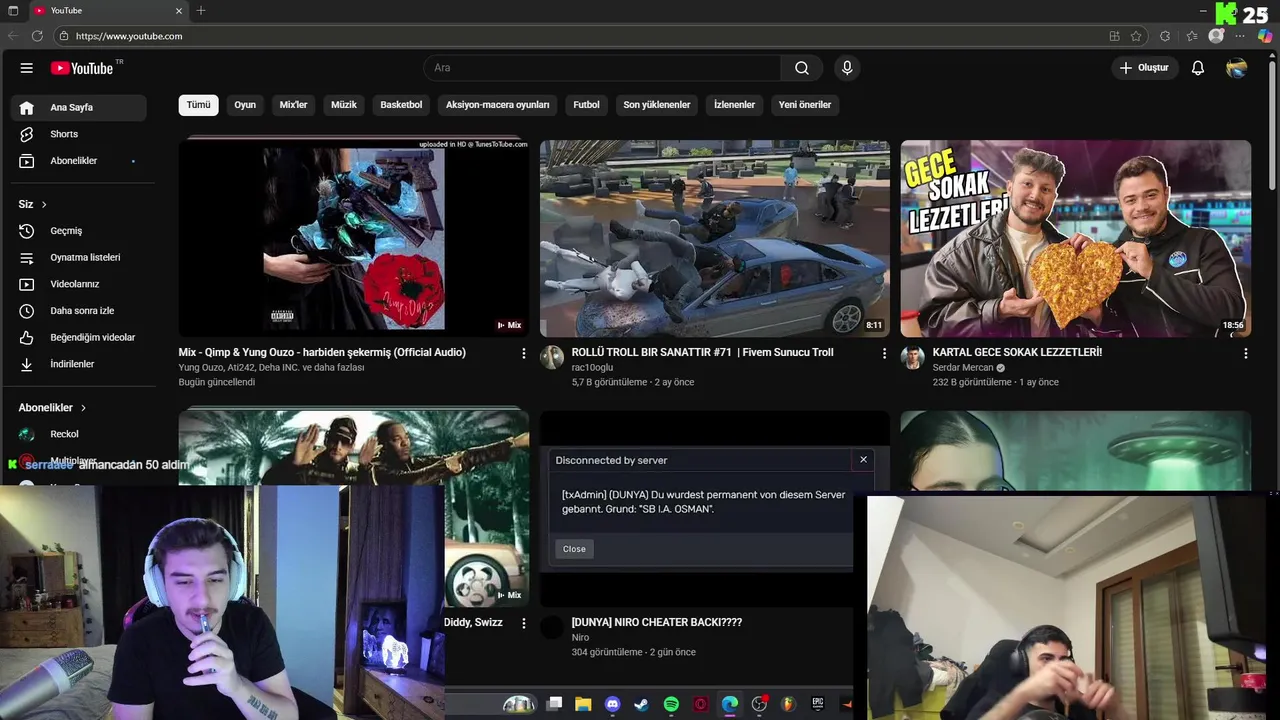
Task: Select the Futbol filter chip
Action: coord(586,105)
